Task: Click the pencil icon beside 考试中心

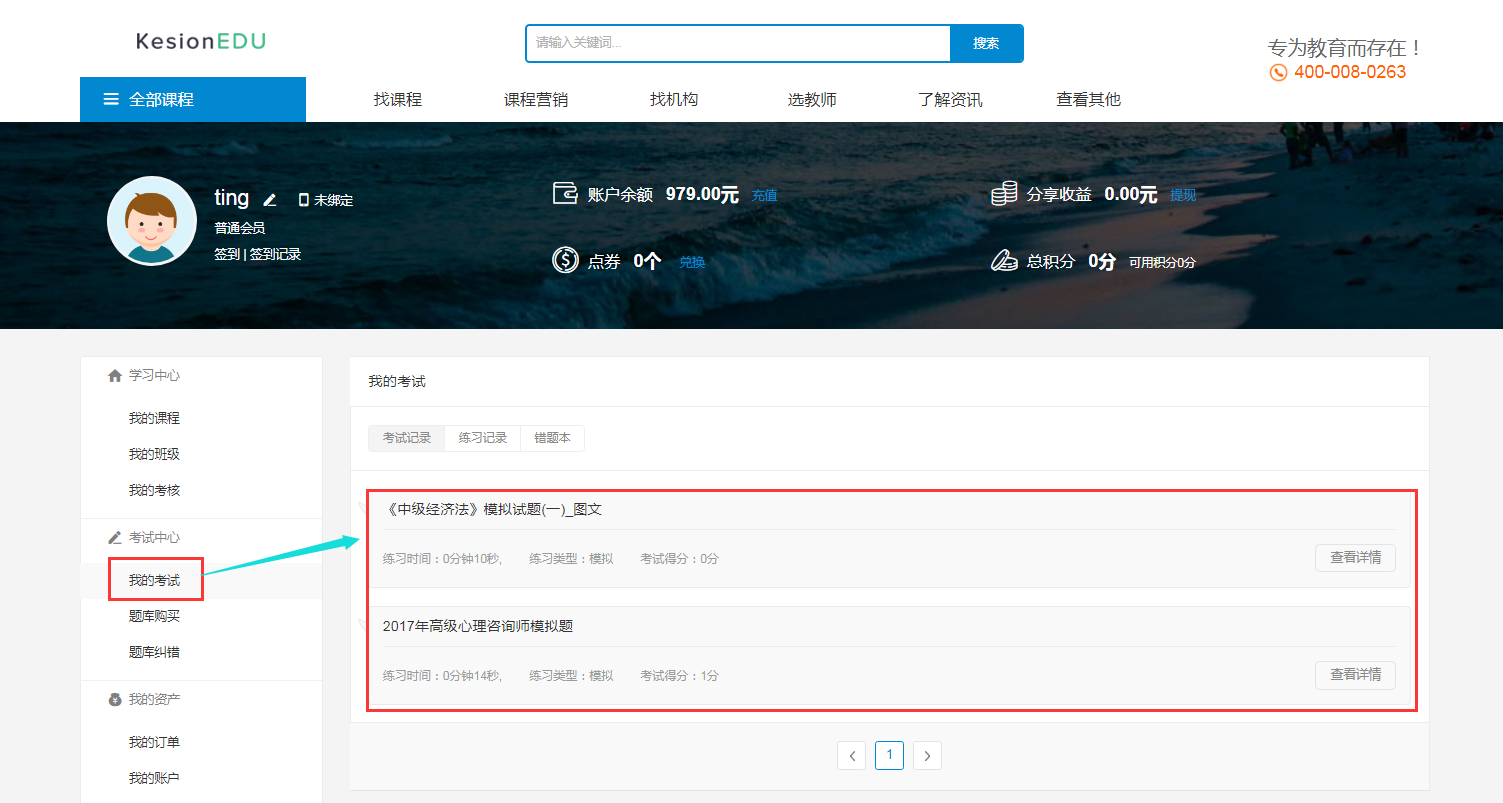Action: 114,538
